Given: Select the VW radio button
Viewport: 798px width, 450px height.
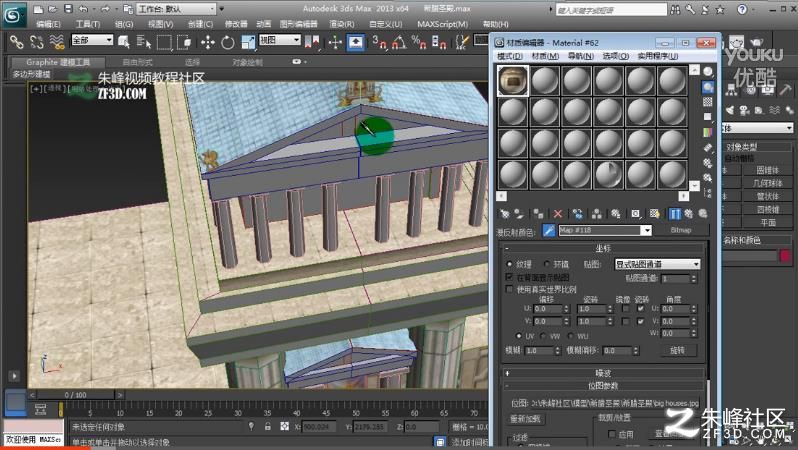Looking at the screenshot, I should (543, 336).
